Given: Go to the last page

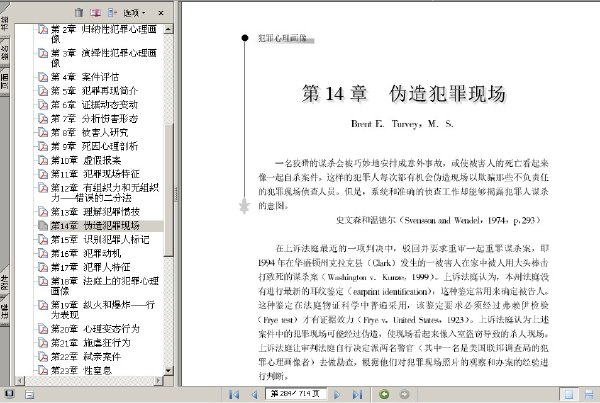Looking at the screenshot, I should point(357,394).
